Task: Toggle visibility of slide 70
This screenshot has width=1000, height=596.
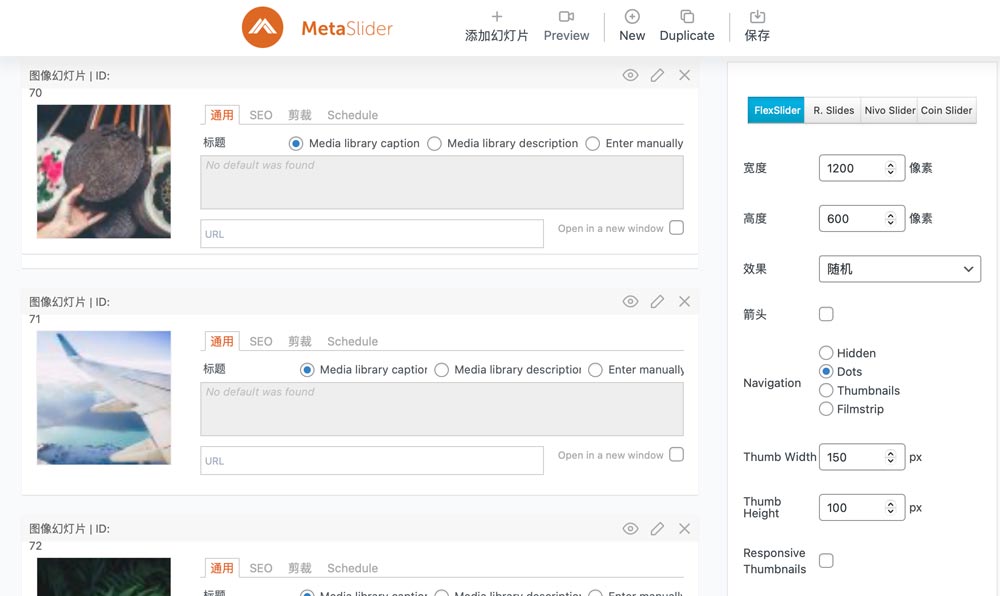Action: pyautogui.click(x=630, y=75)
